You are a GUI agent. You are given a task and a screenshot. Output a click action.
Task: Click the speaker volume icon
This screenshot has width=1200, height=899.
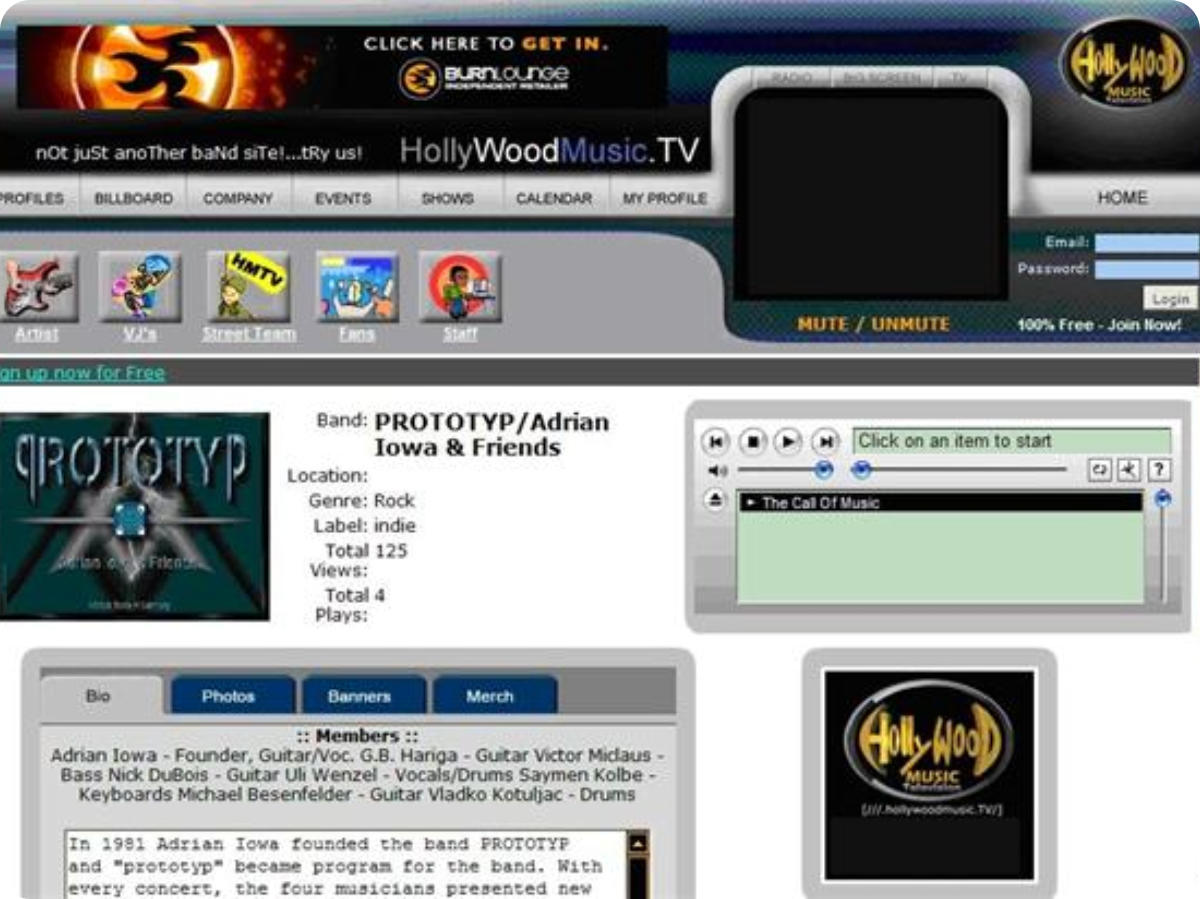click(x=716, y=470)
